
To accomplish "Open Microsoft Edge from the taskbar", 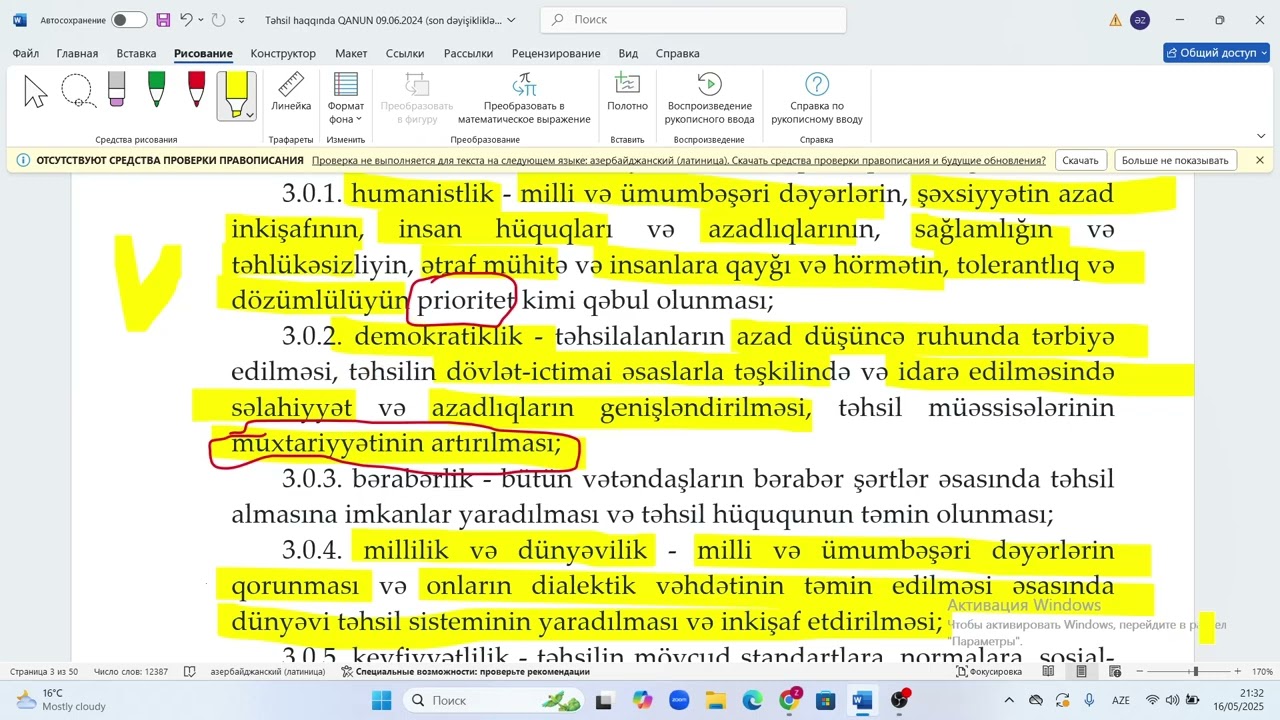I will click(x=752, y=701).
